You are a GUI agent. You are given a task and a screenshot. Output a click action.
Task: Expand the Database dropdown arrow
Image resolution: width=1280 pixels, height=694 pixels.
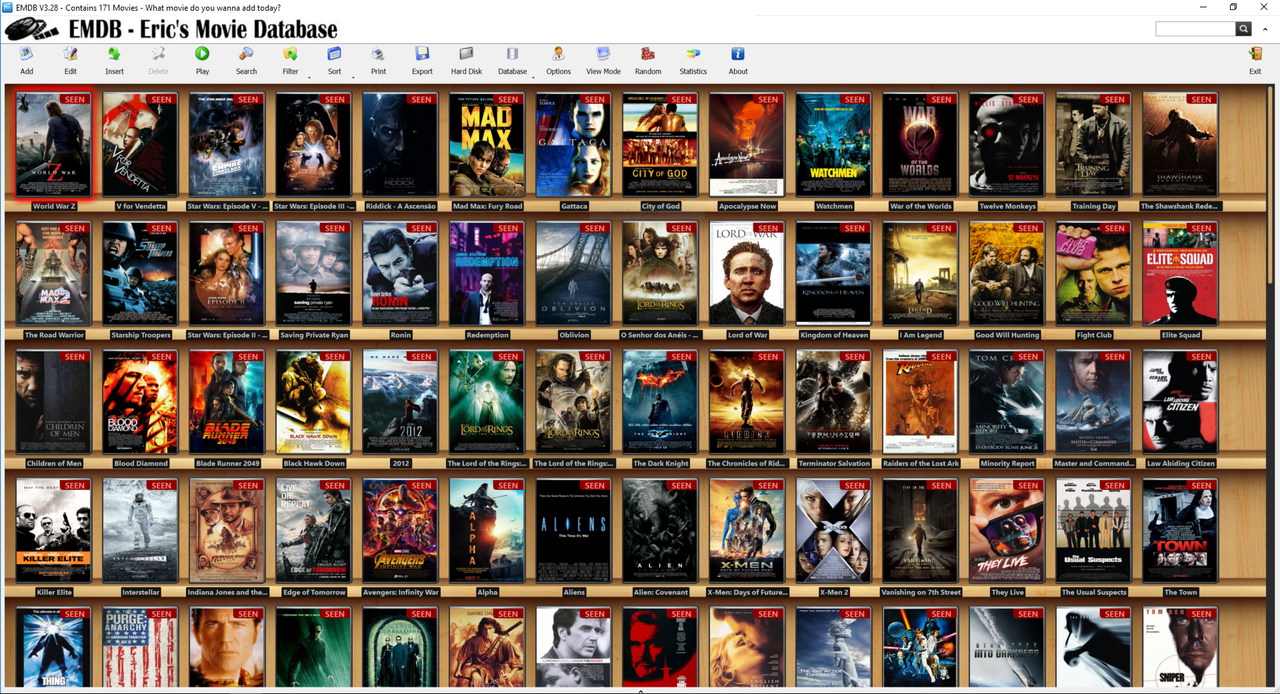(534, 76)
